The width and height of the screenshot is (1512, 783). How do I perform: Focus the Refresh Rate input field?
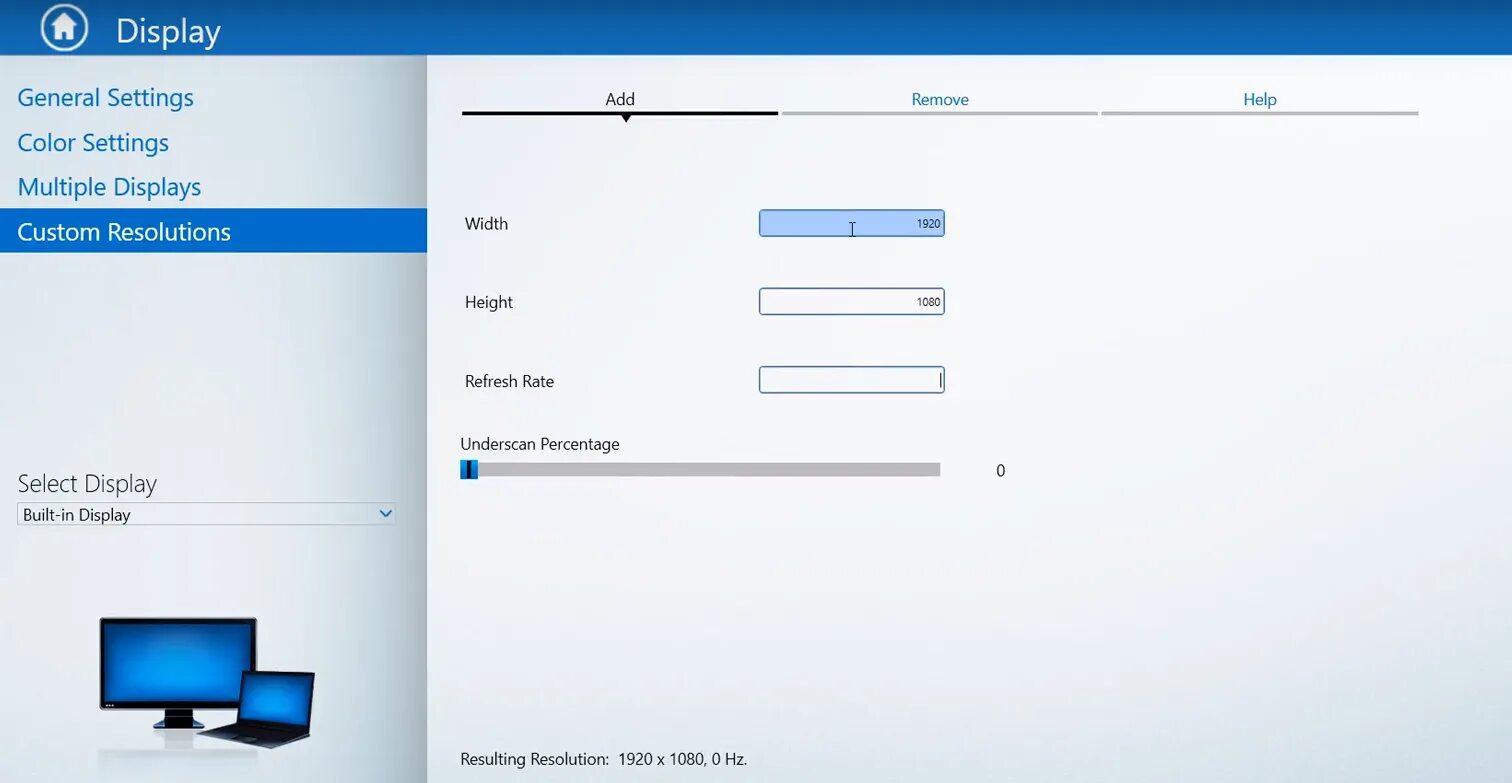tap(852, 380)
